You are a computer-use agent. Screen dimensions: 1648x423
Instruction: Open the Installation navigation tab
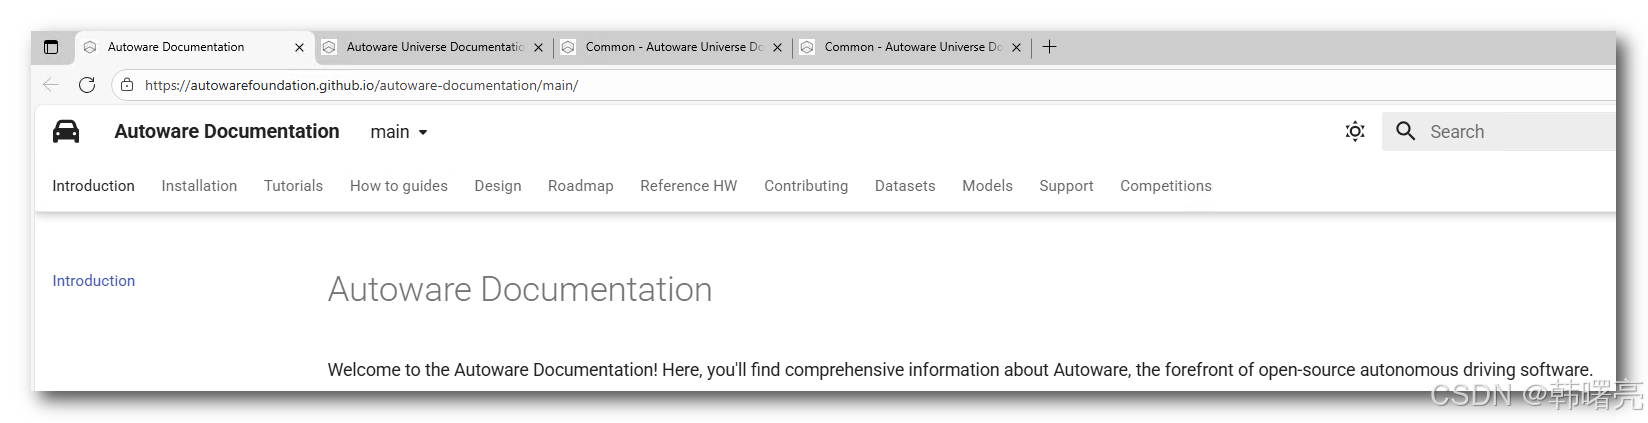click(x=199, y=186)
